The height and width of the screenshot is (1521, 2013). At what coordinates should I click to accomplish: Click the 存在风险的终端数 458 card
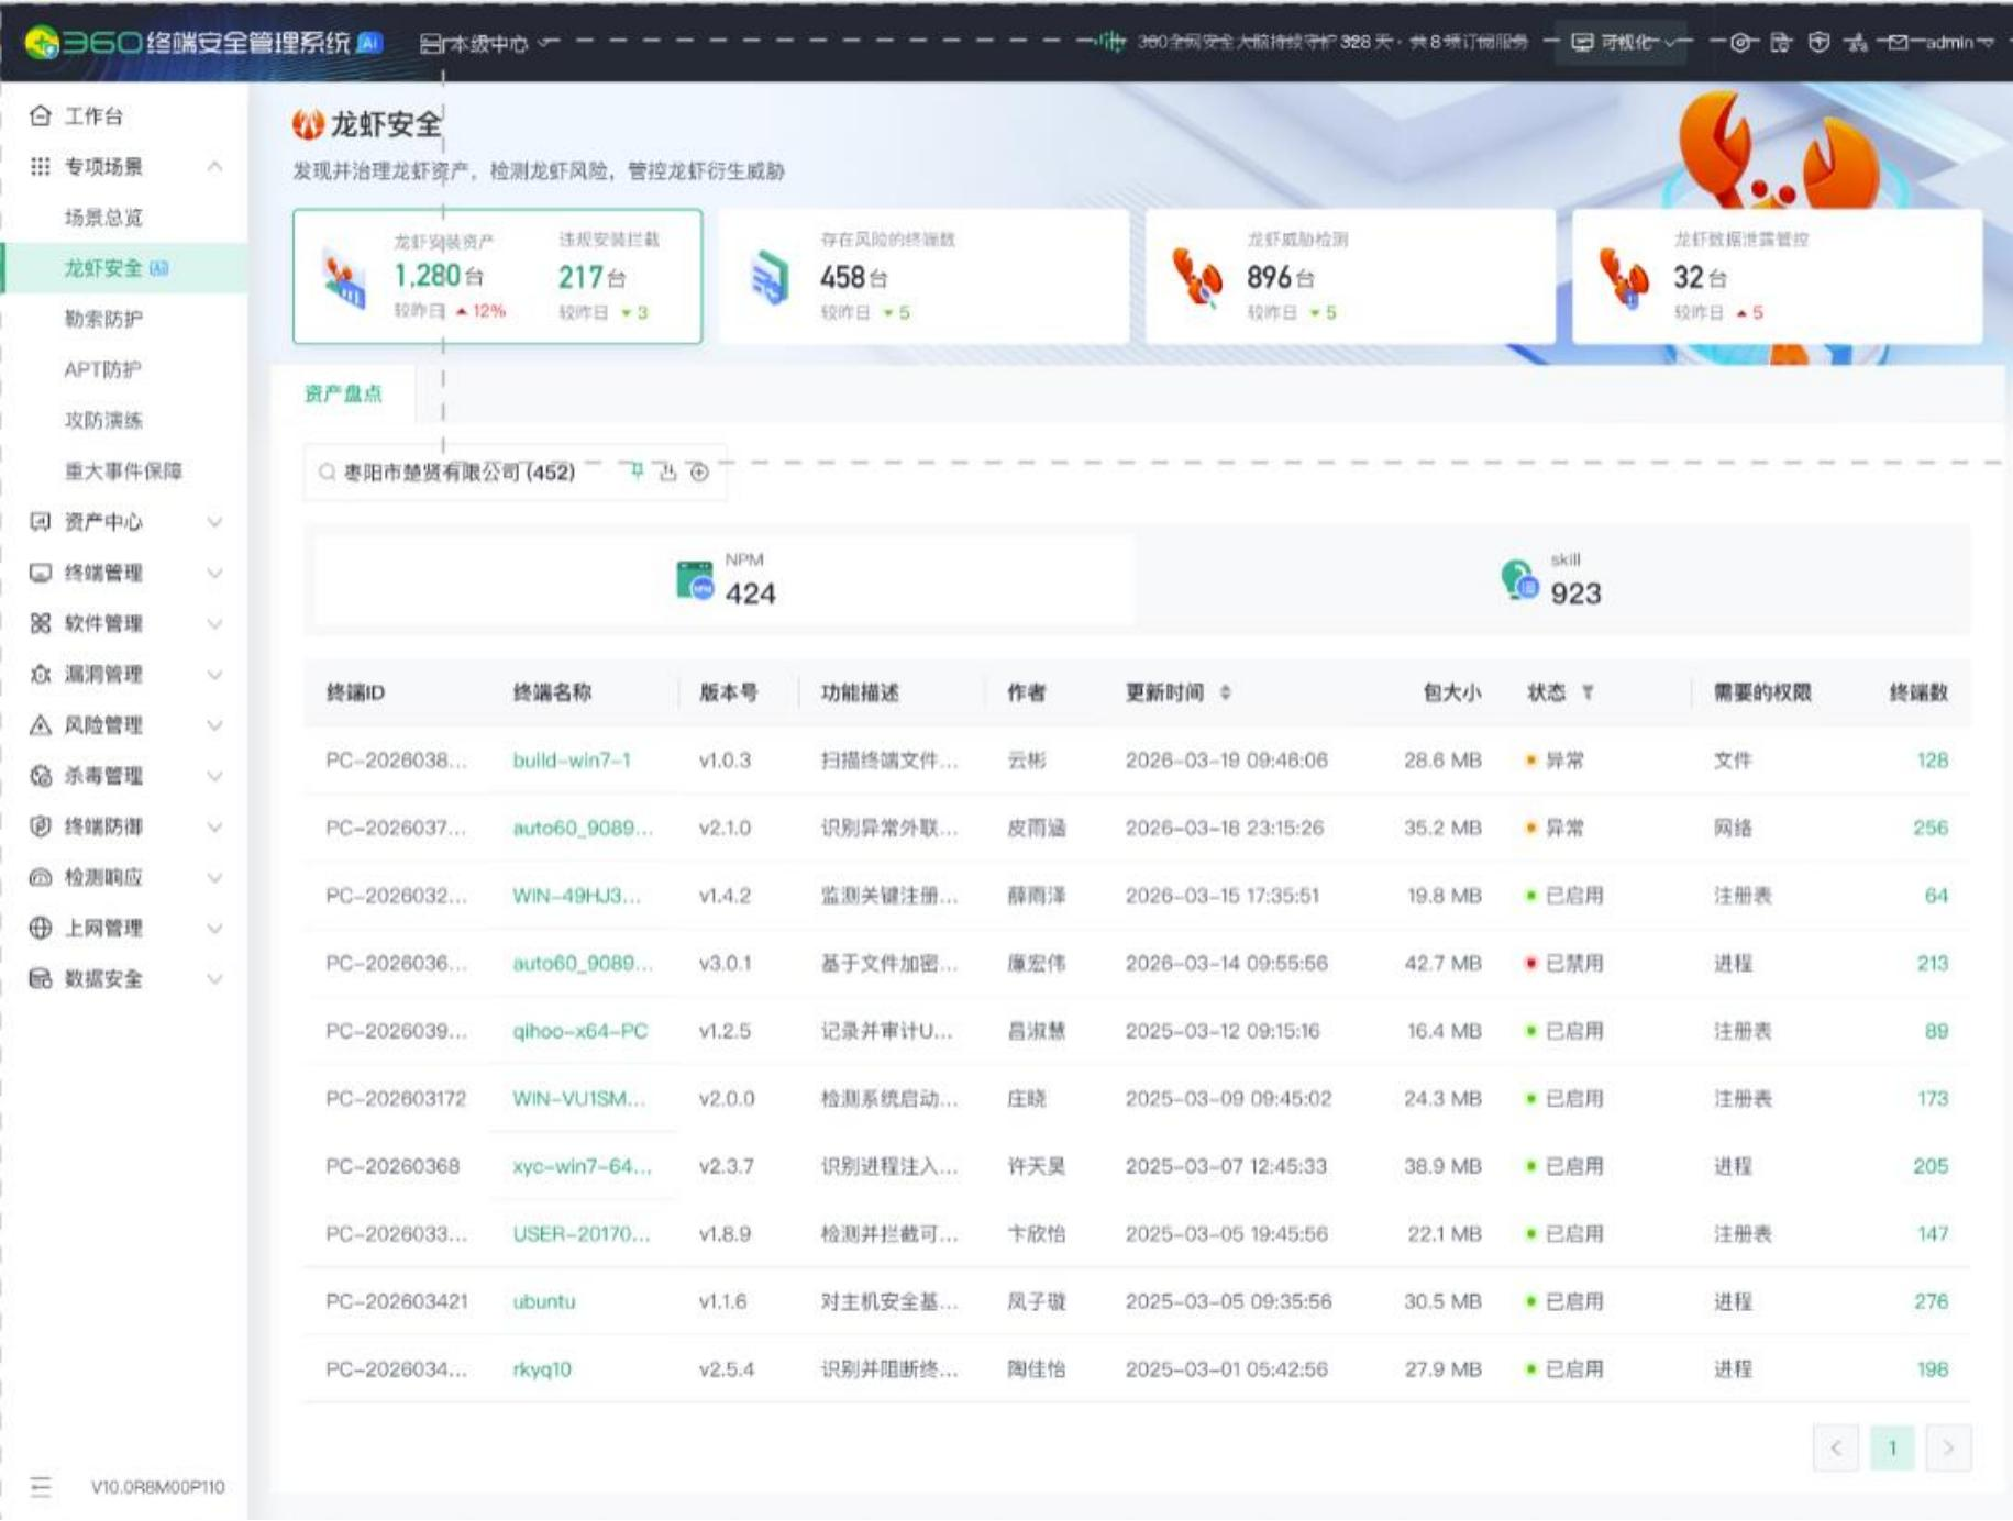[923, 277]
